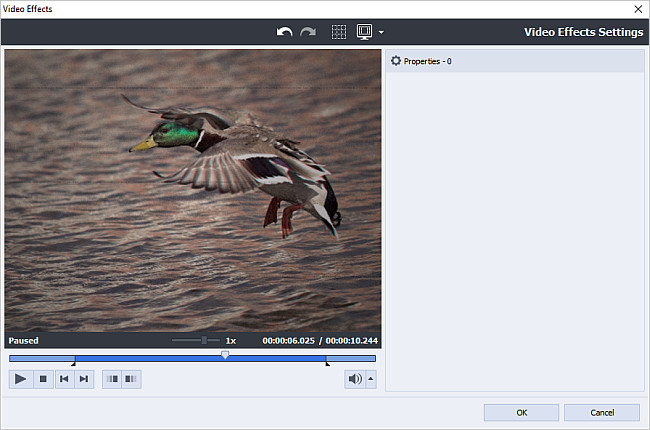This screenshot has height=430, width=650.
Task: Click effect start marker on timeline
Action: [x=74, y=364]
